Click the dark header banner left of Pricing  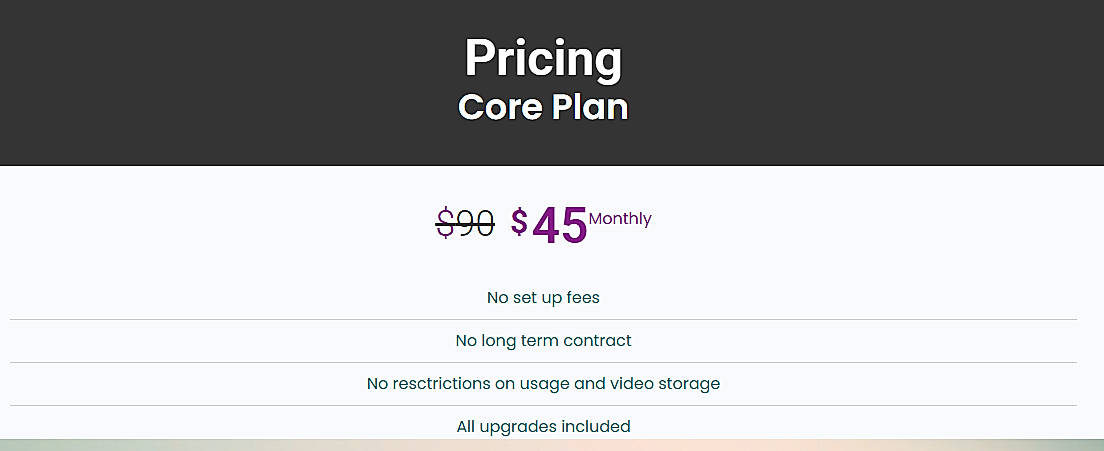[x=200, y=80]
